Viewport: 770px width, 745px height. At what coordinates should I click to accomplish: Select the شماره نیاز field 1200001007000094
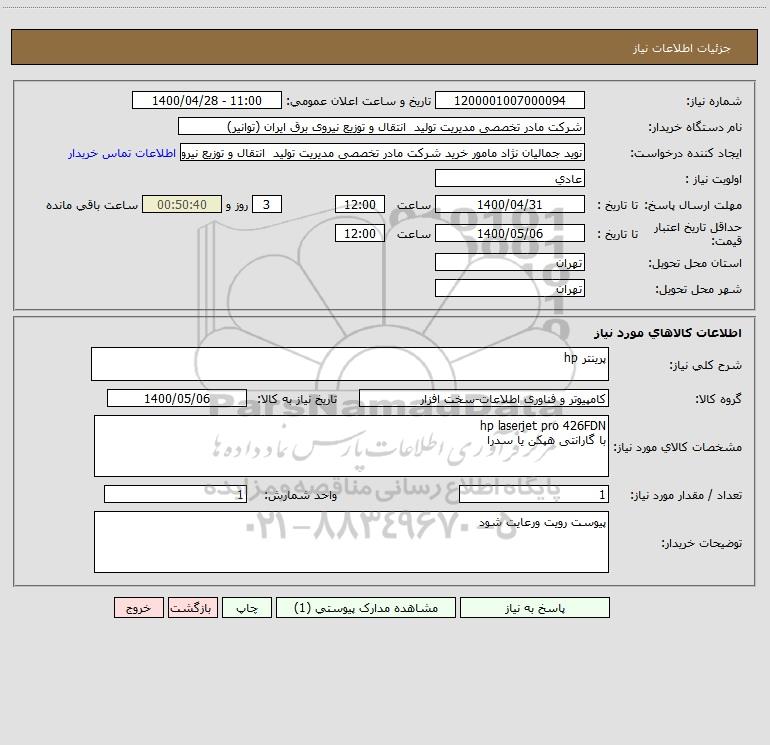(x=510, y=100)
